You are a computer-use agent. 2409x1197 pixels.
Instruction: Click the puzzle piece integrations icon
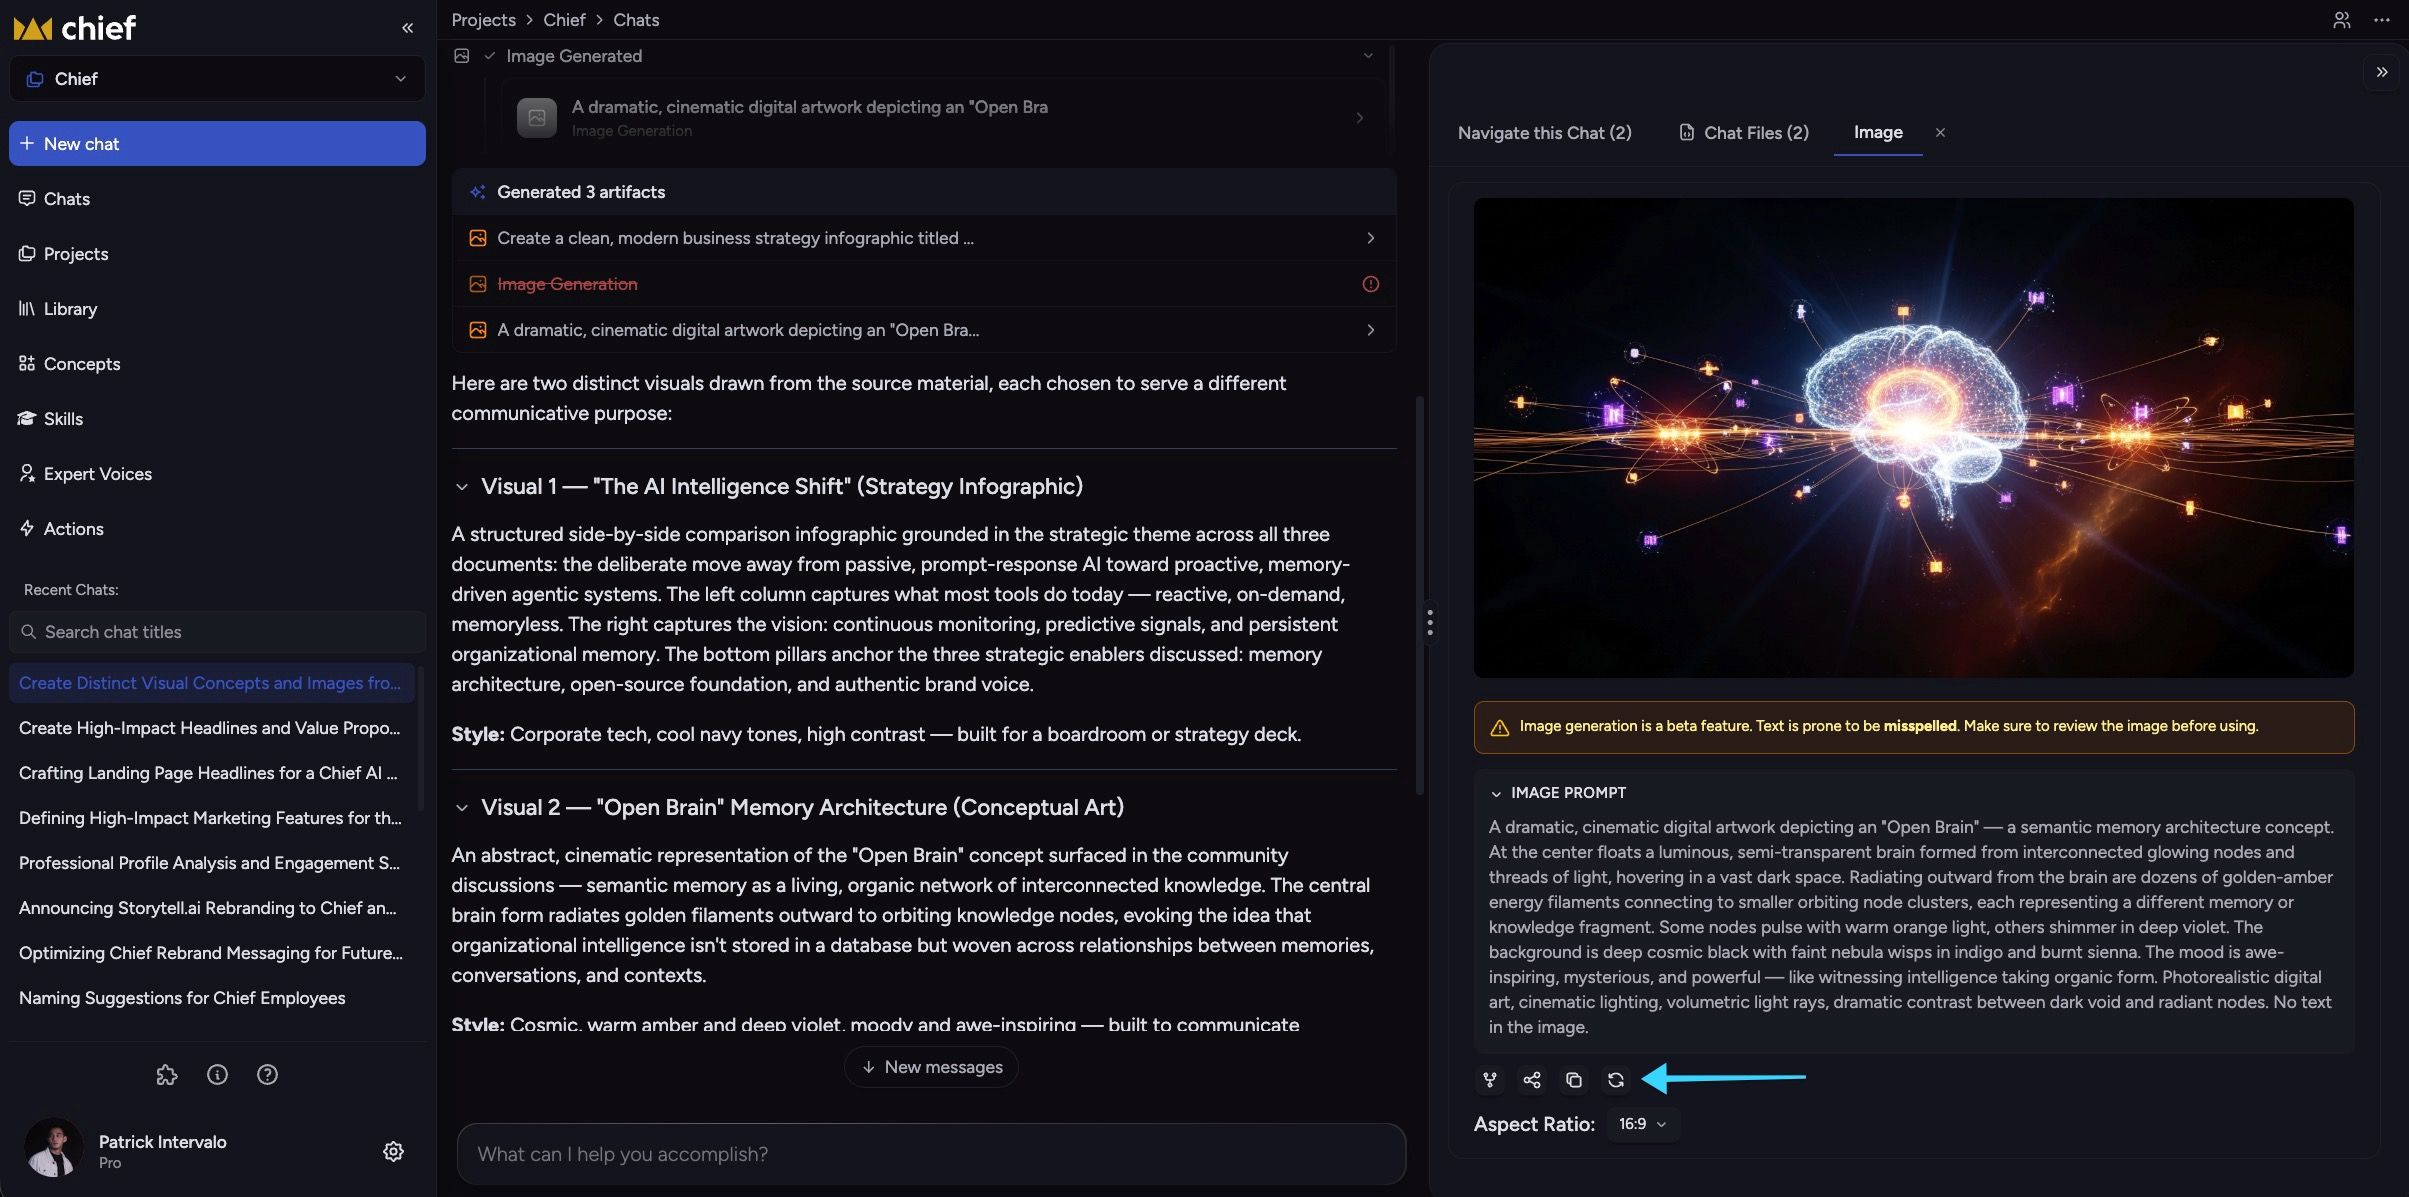click(x=167, y=1074)
